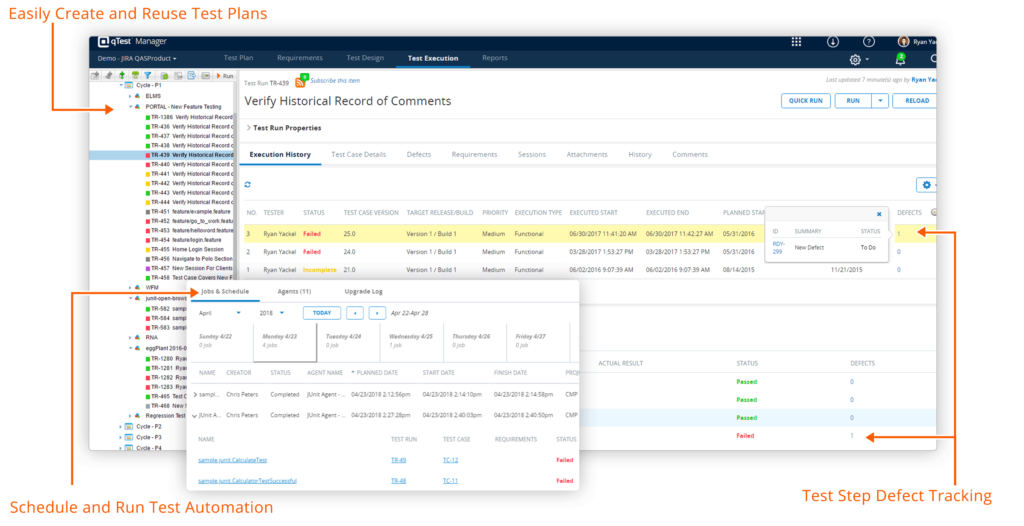Click the first export icon in tree toolbar
The width and height of the screenshot is (1024, 526).
[x=95, y=76]
